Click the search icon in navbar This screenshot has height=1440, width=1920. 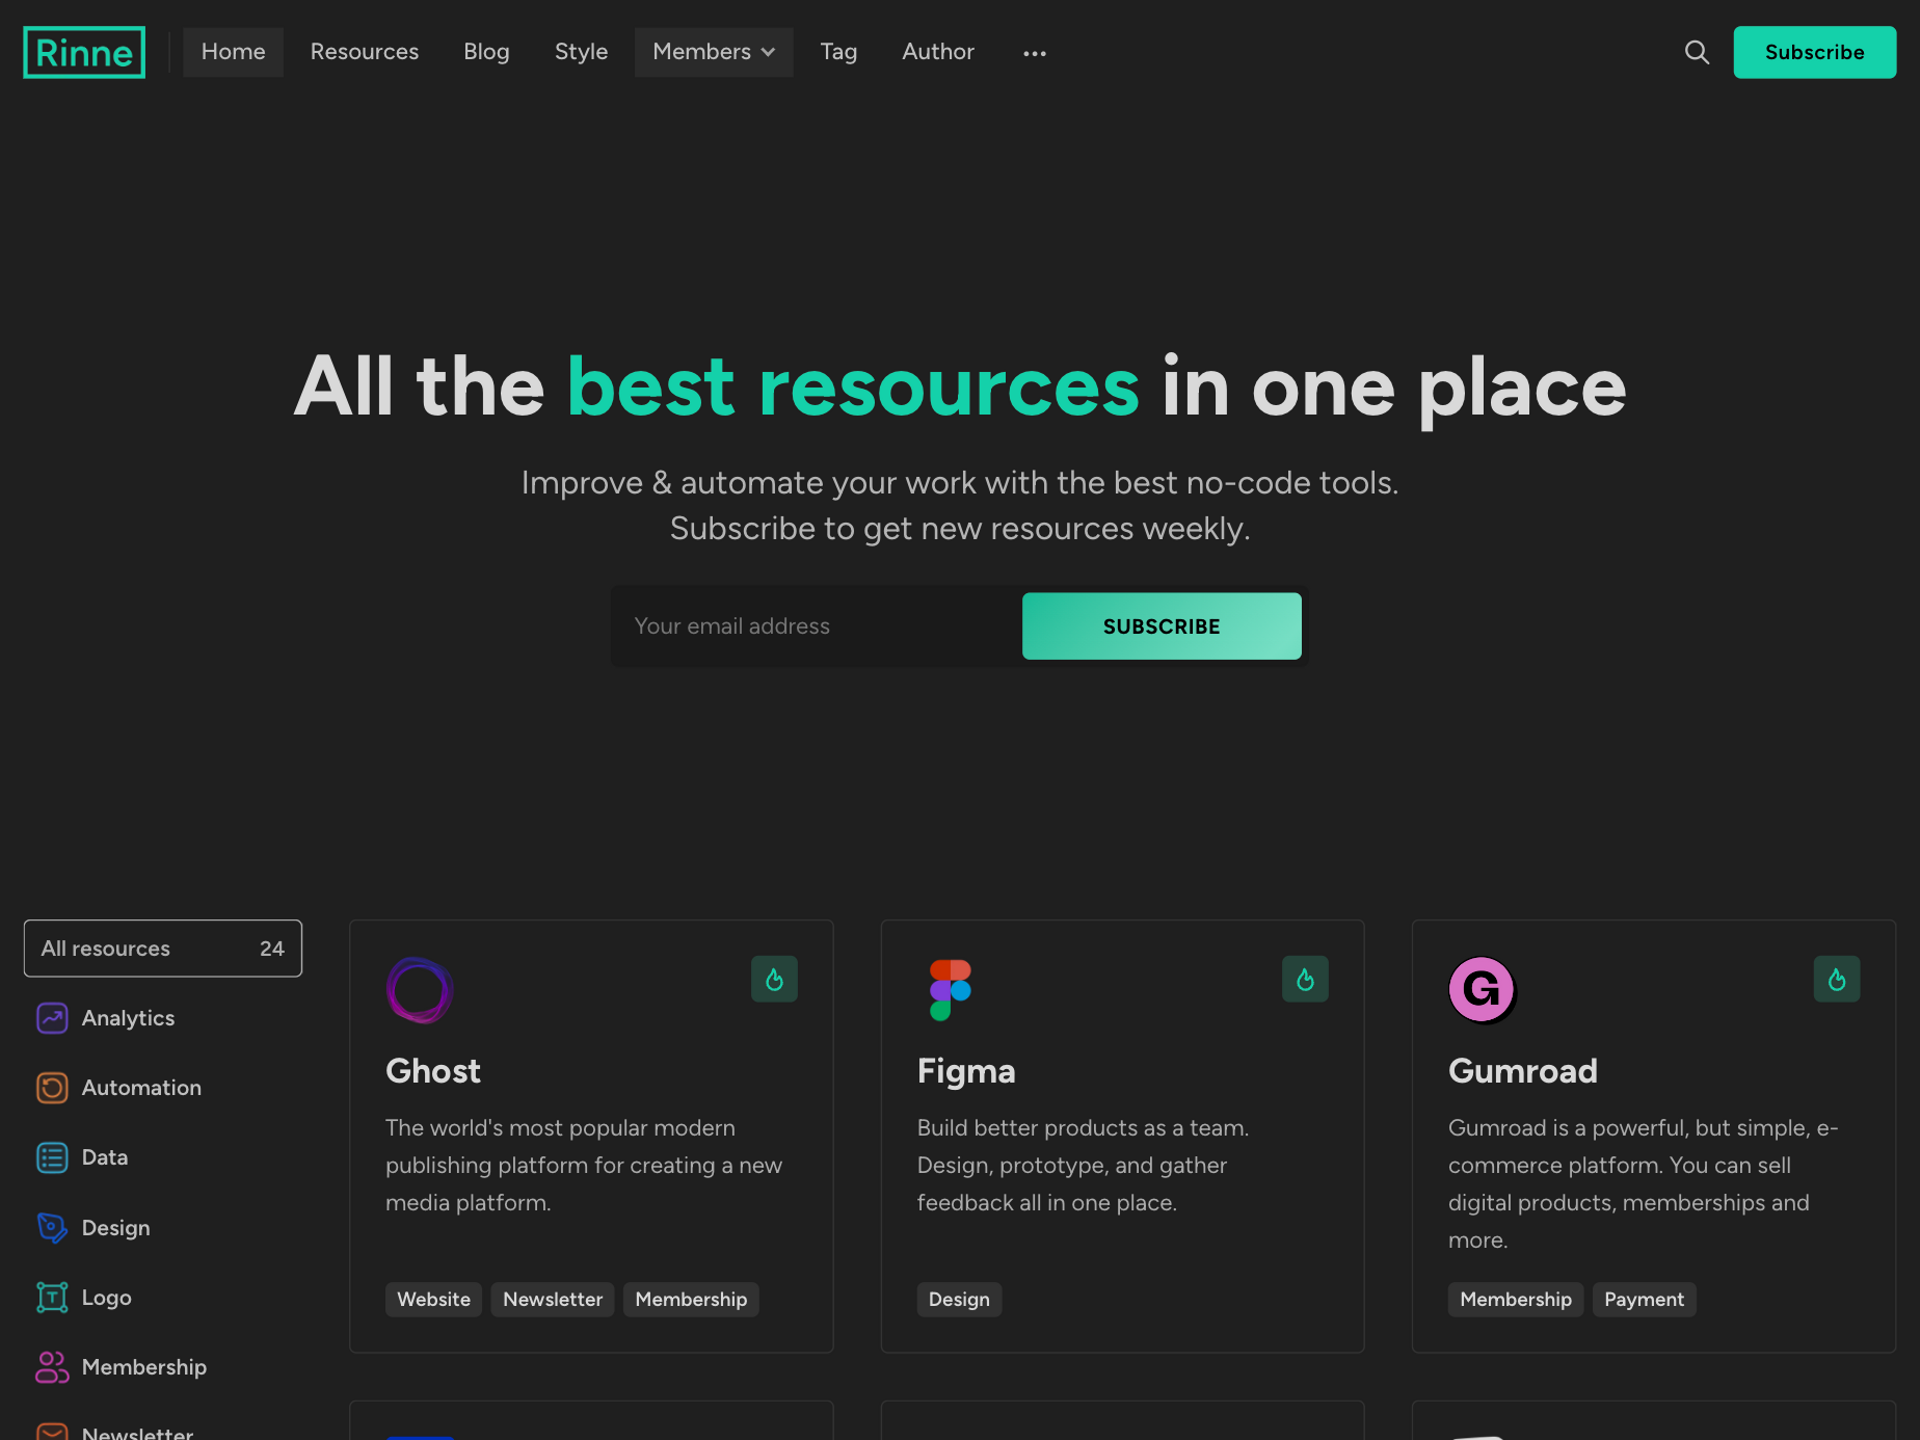[x=1696, y=50]
